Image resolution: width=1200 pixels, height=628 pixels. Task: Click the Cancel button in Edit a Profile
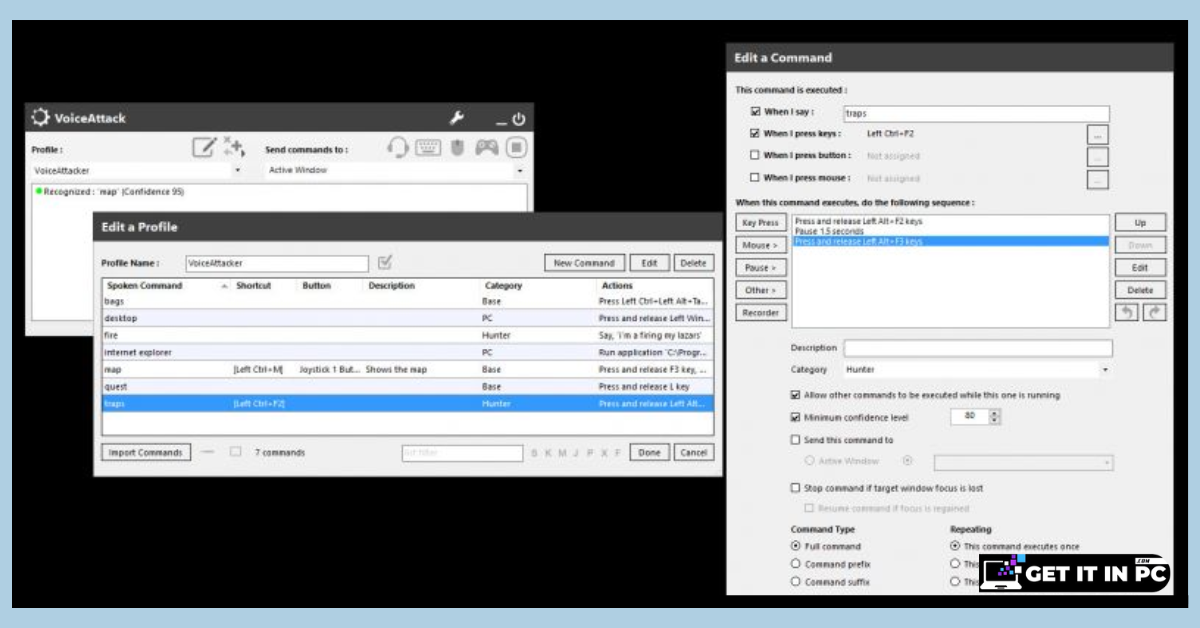pyautogui.click(x=694, y=453)
